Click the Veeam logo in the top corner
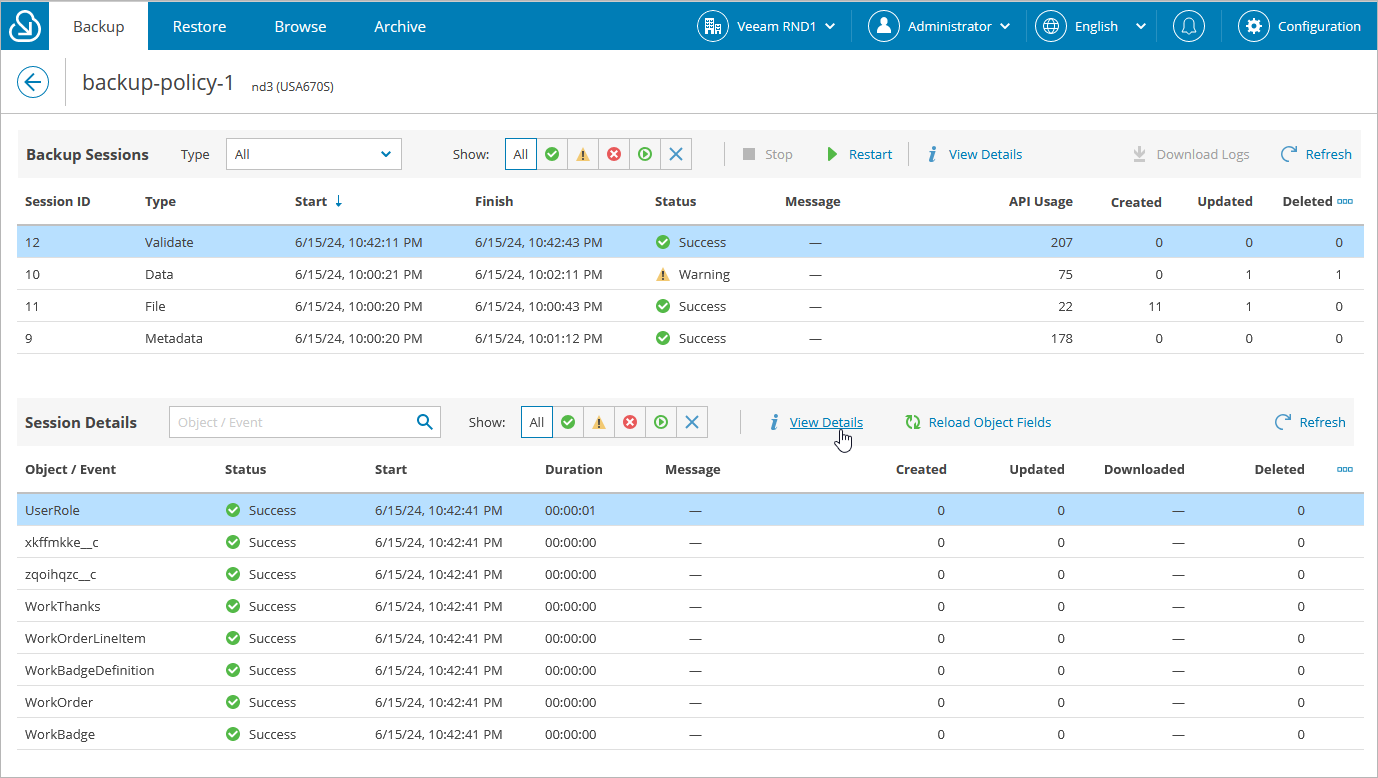The image size is (1378, 778). coord(24,25)
